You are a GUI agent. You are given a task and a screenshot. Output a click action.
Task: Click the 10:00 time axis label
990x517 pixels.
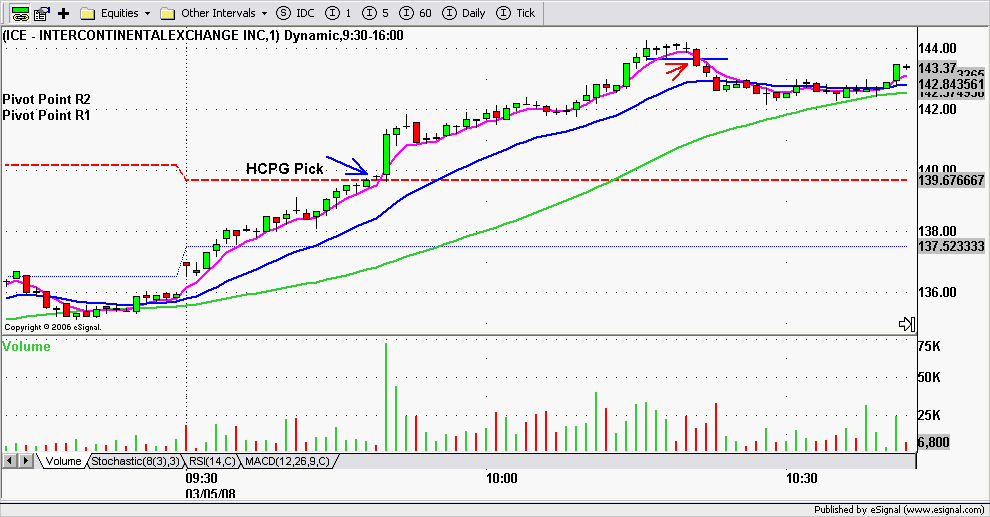point(501,478)
